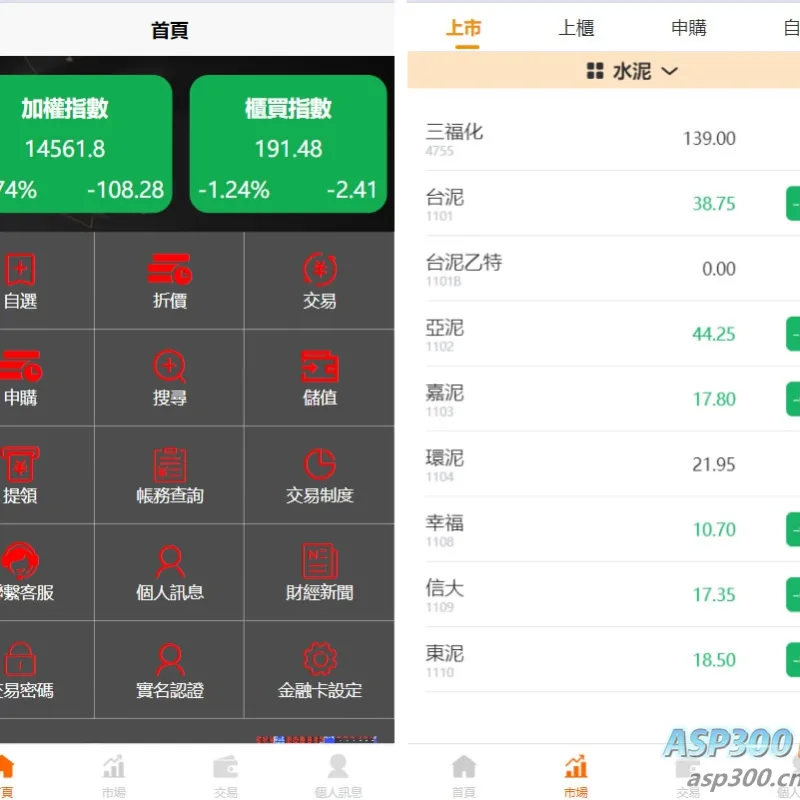Open the 申購 subscription grid icon
The height and width of the screenshot is (800, 800).
coord(20,366)
